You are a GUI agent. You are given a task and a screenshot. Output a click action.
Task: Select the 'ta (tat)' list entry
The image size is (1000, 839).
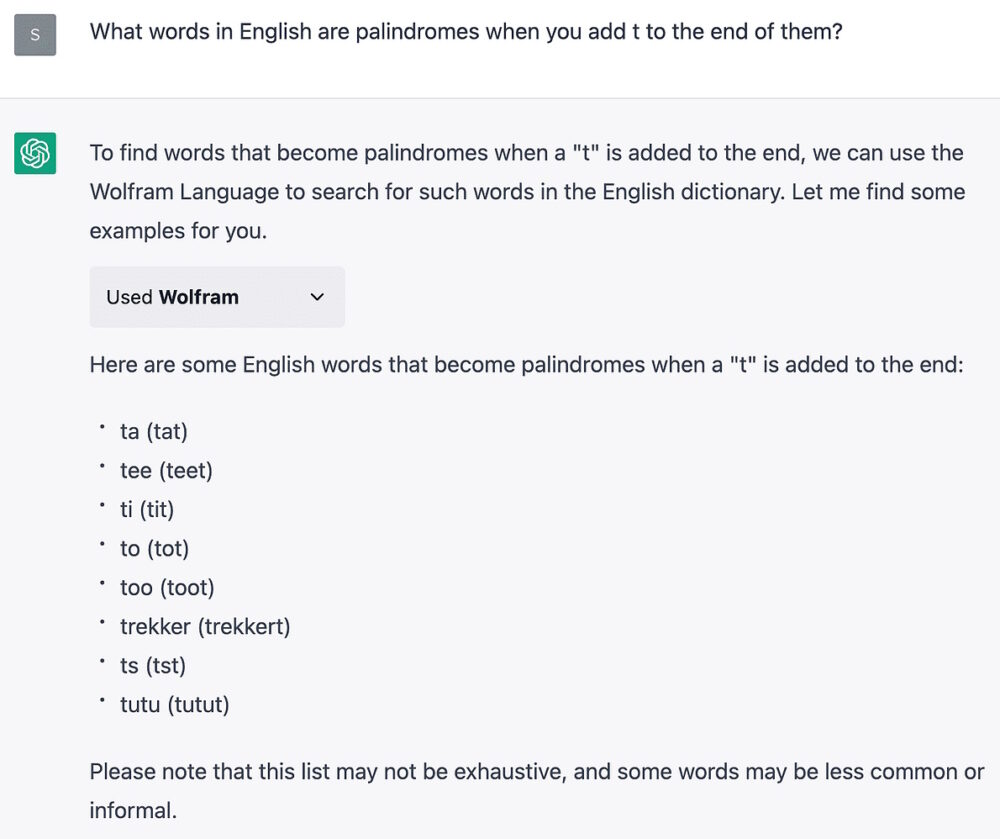154,431
